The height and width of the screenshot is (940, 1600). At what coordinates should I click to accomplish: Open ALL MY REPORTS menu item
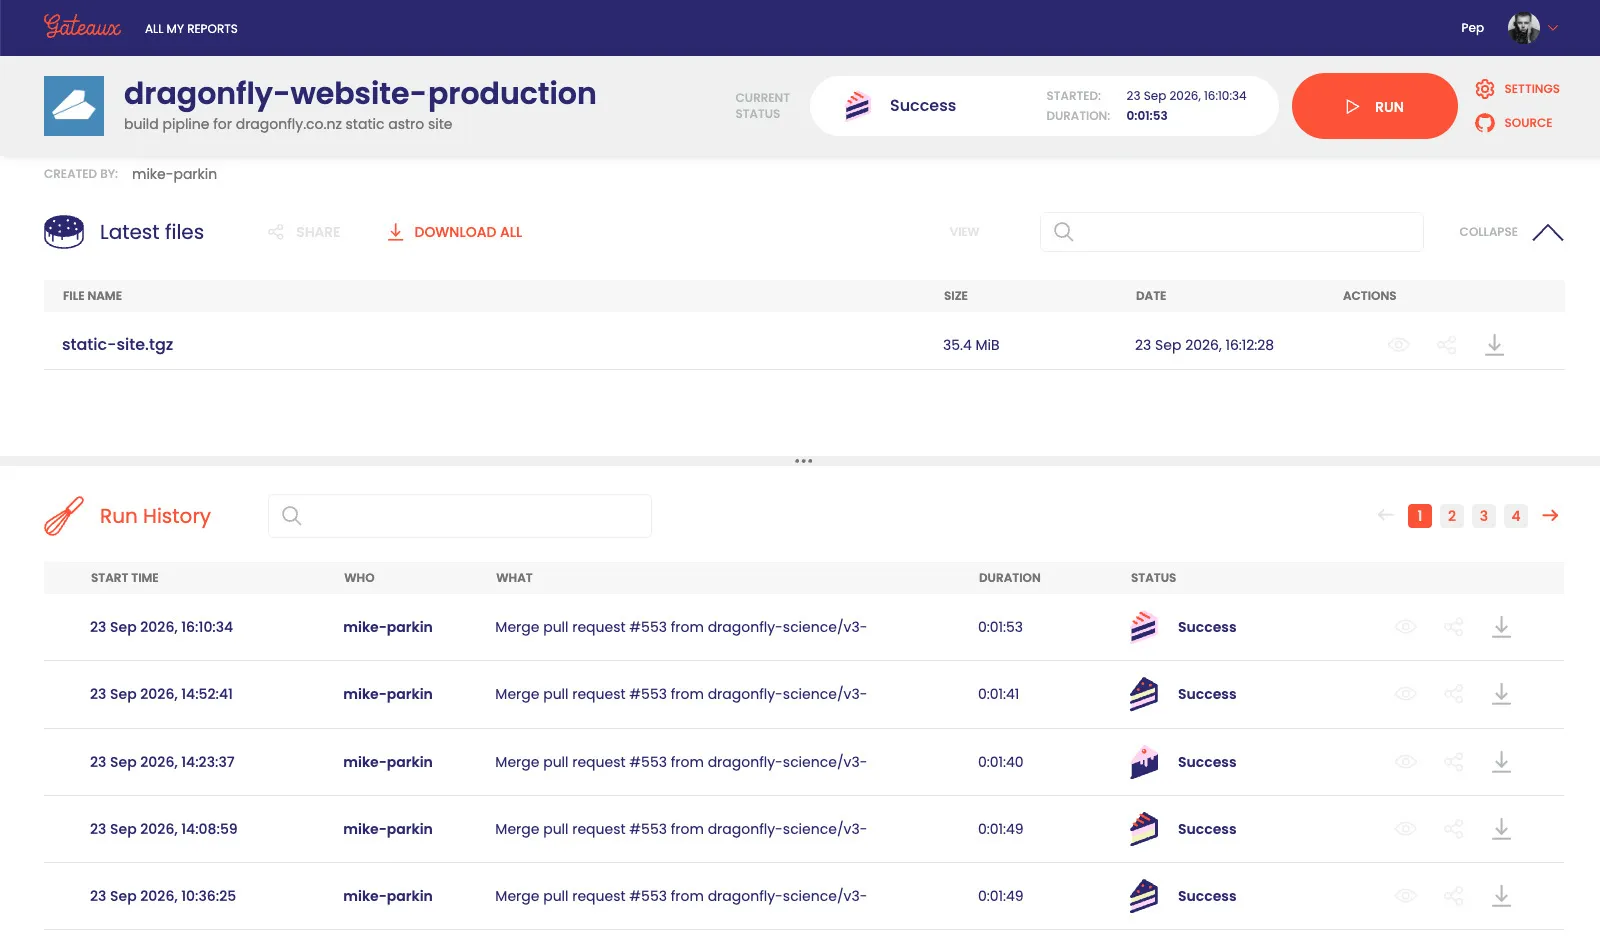[191, 29]
